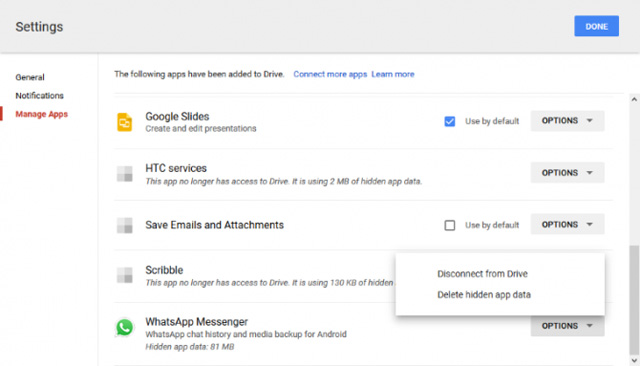640x366 pixels.
Task: Click the Google Slides app icon
Action: pos(124,122)
